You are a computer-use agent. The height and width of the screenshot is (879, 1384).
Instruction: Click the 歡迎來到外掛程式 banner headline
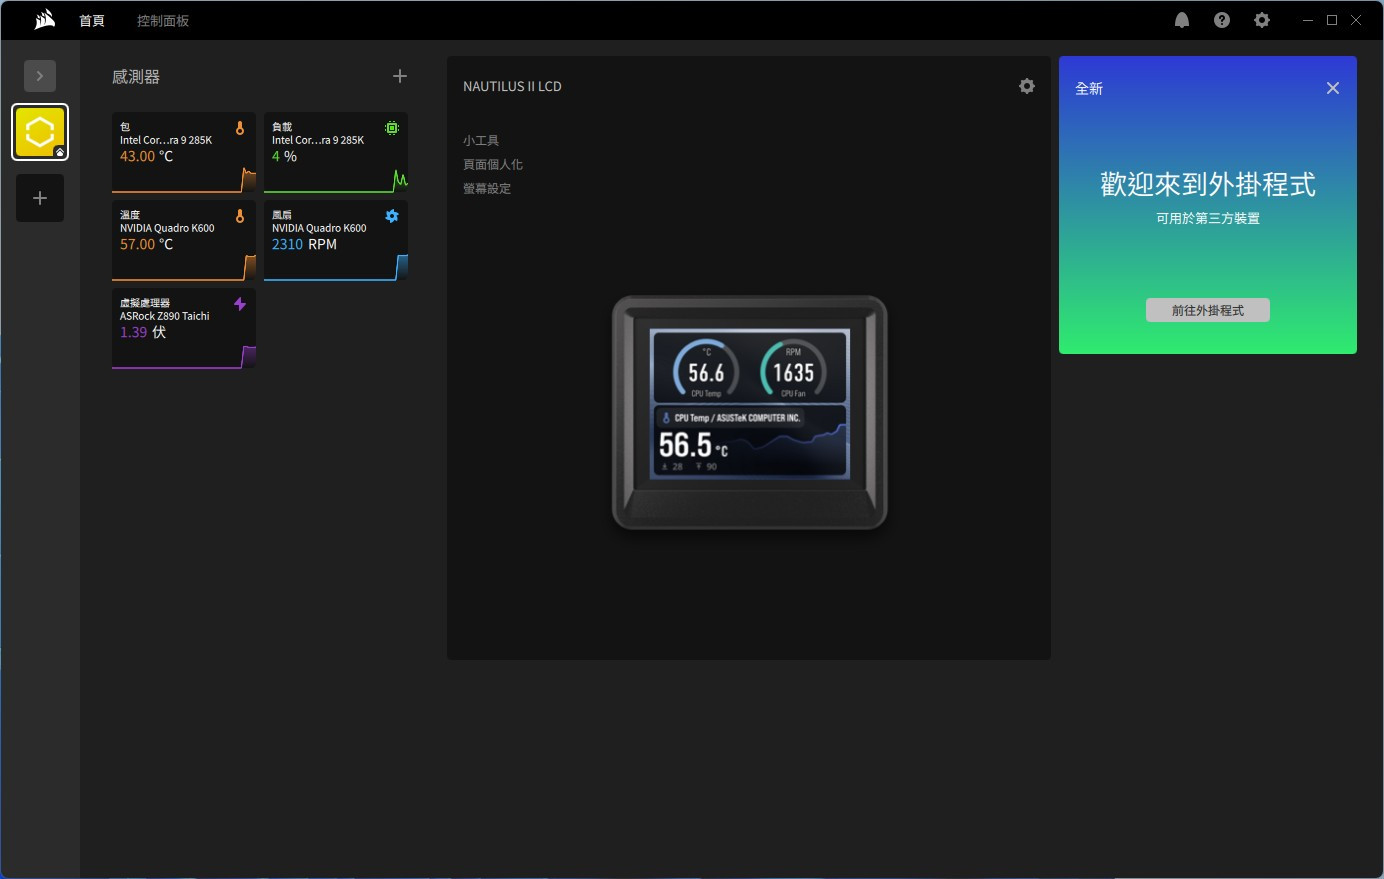pyautogui.click(x=1208, y=184)
